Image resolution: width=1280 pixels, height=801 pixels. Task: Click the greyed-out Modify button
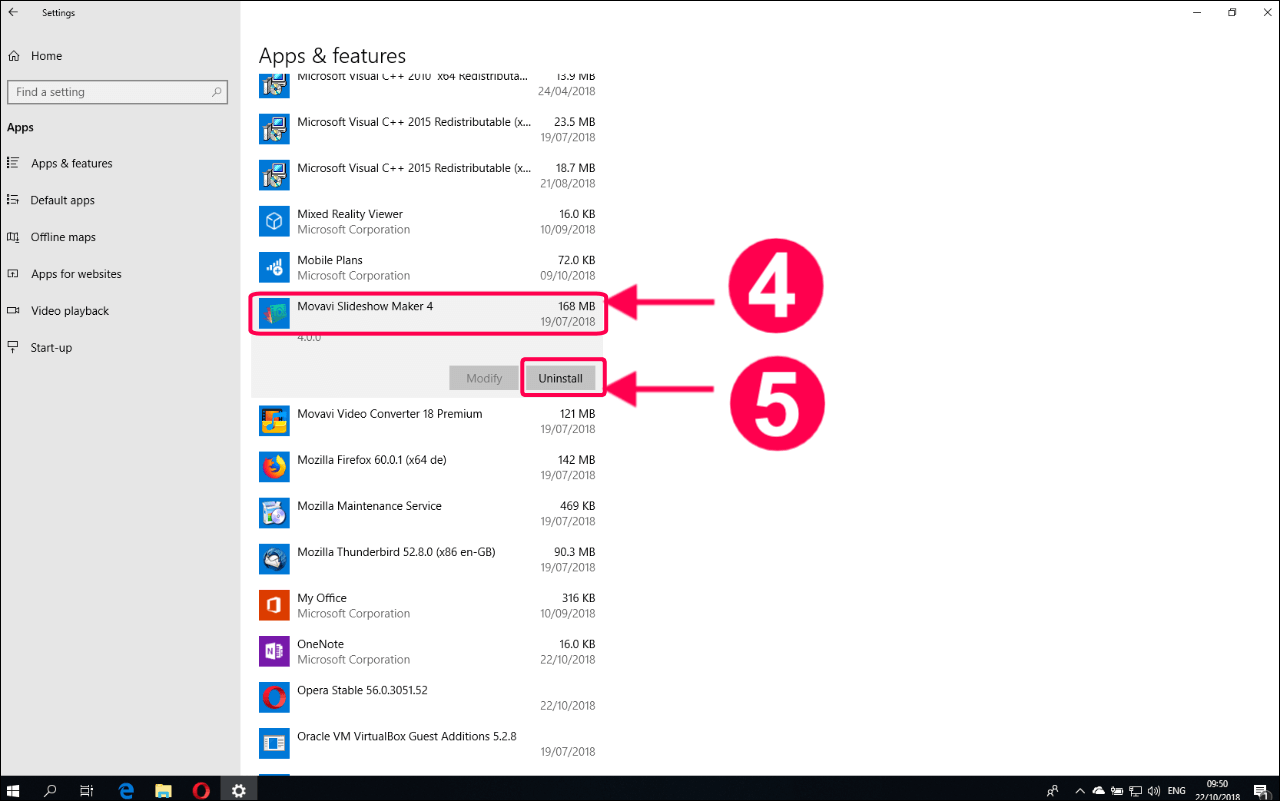pos(484,378)
